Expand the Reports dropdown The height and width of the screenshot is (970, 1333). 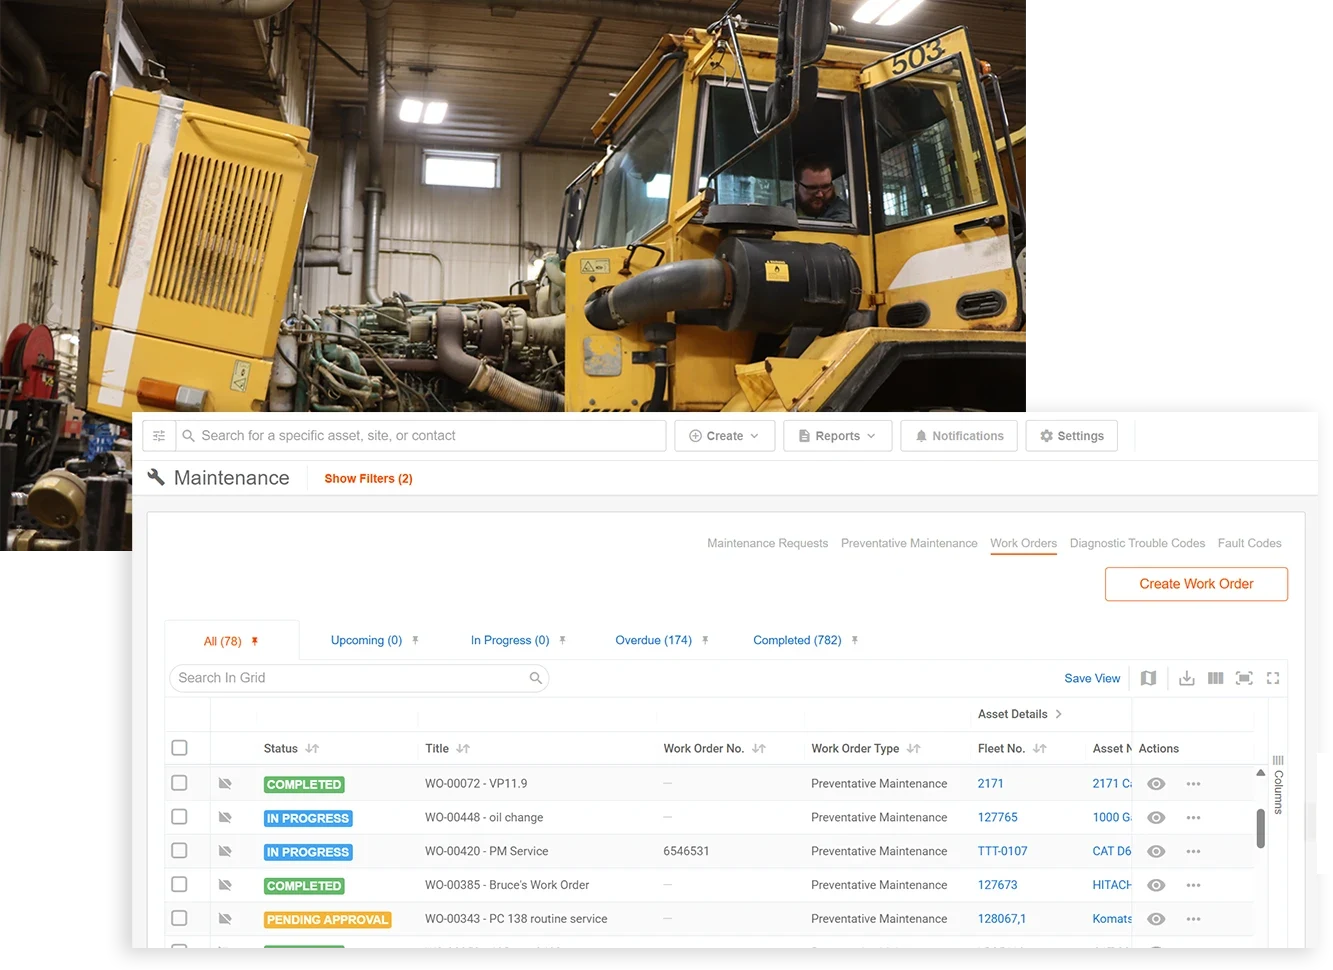(x=837, y=435)
